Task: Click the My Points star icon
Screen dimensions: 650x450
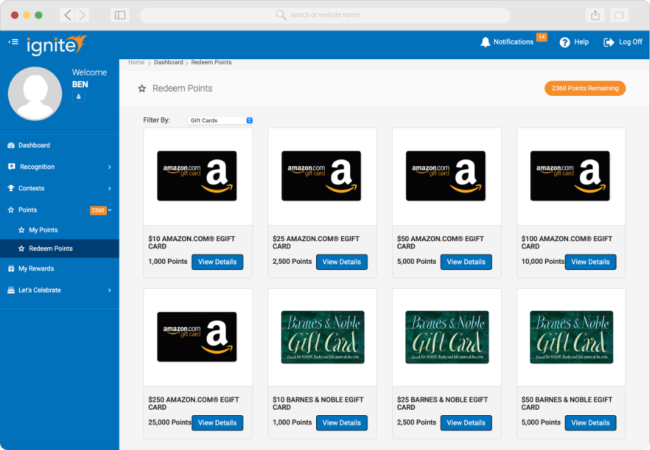Action: coord(22,230)
